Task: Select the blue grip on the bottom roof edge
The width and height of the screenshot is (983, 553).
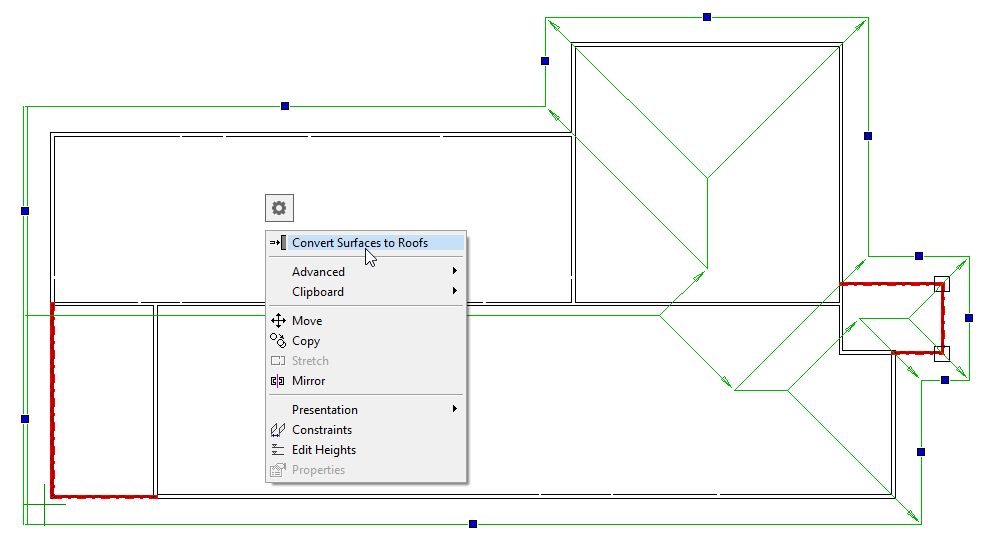Action: pyautogui.click(x=473, y=524)
